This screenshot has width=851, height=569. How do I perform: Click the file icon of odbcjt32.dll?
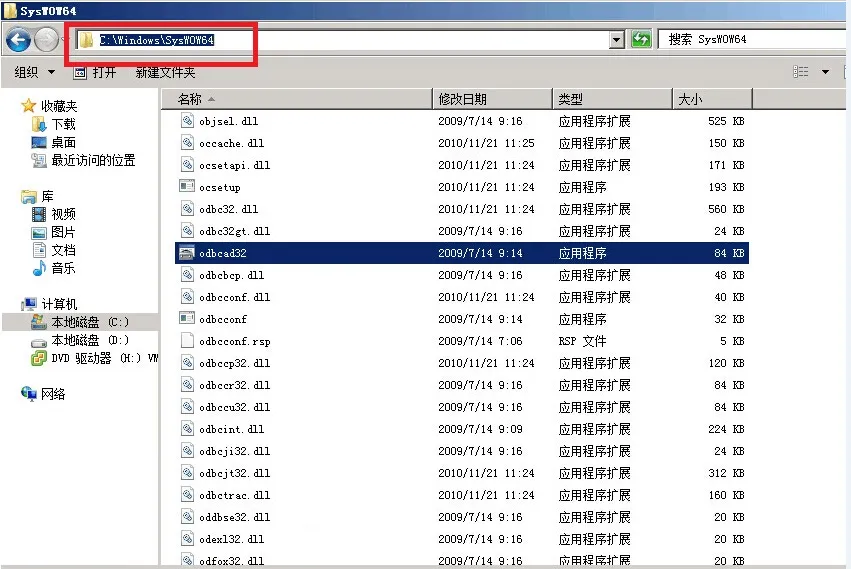(x=187, y=472)
